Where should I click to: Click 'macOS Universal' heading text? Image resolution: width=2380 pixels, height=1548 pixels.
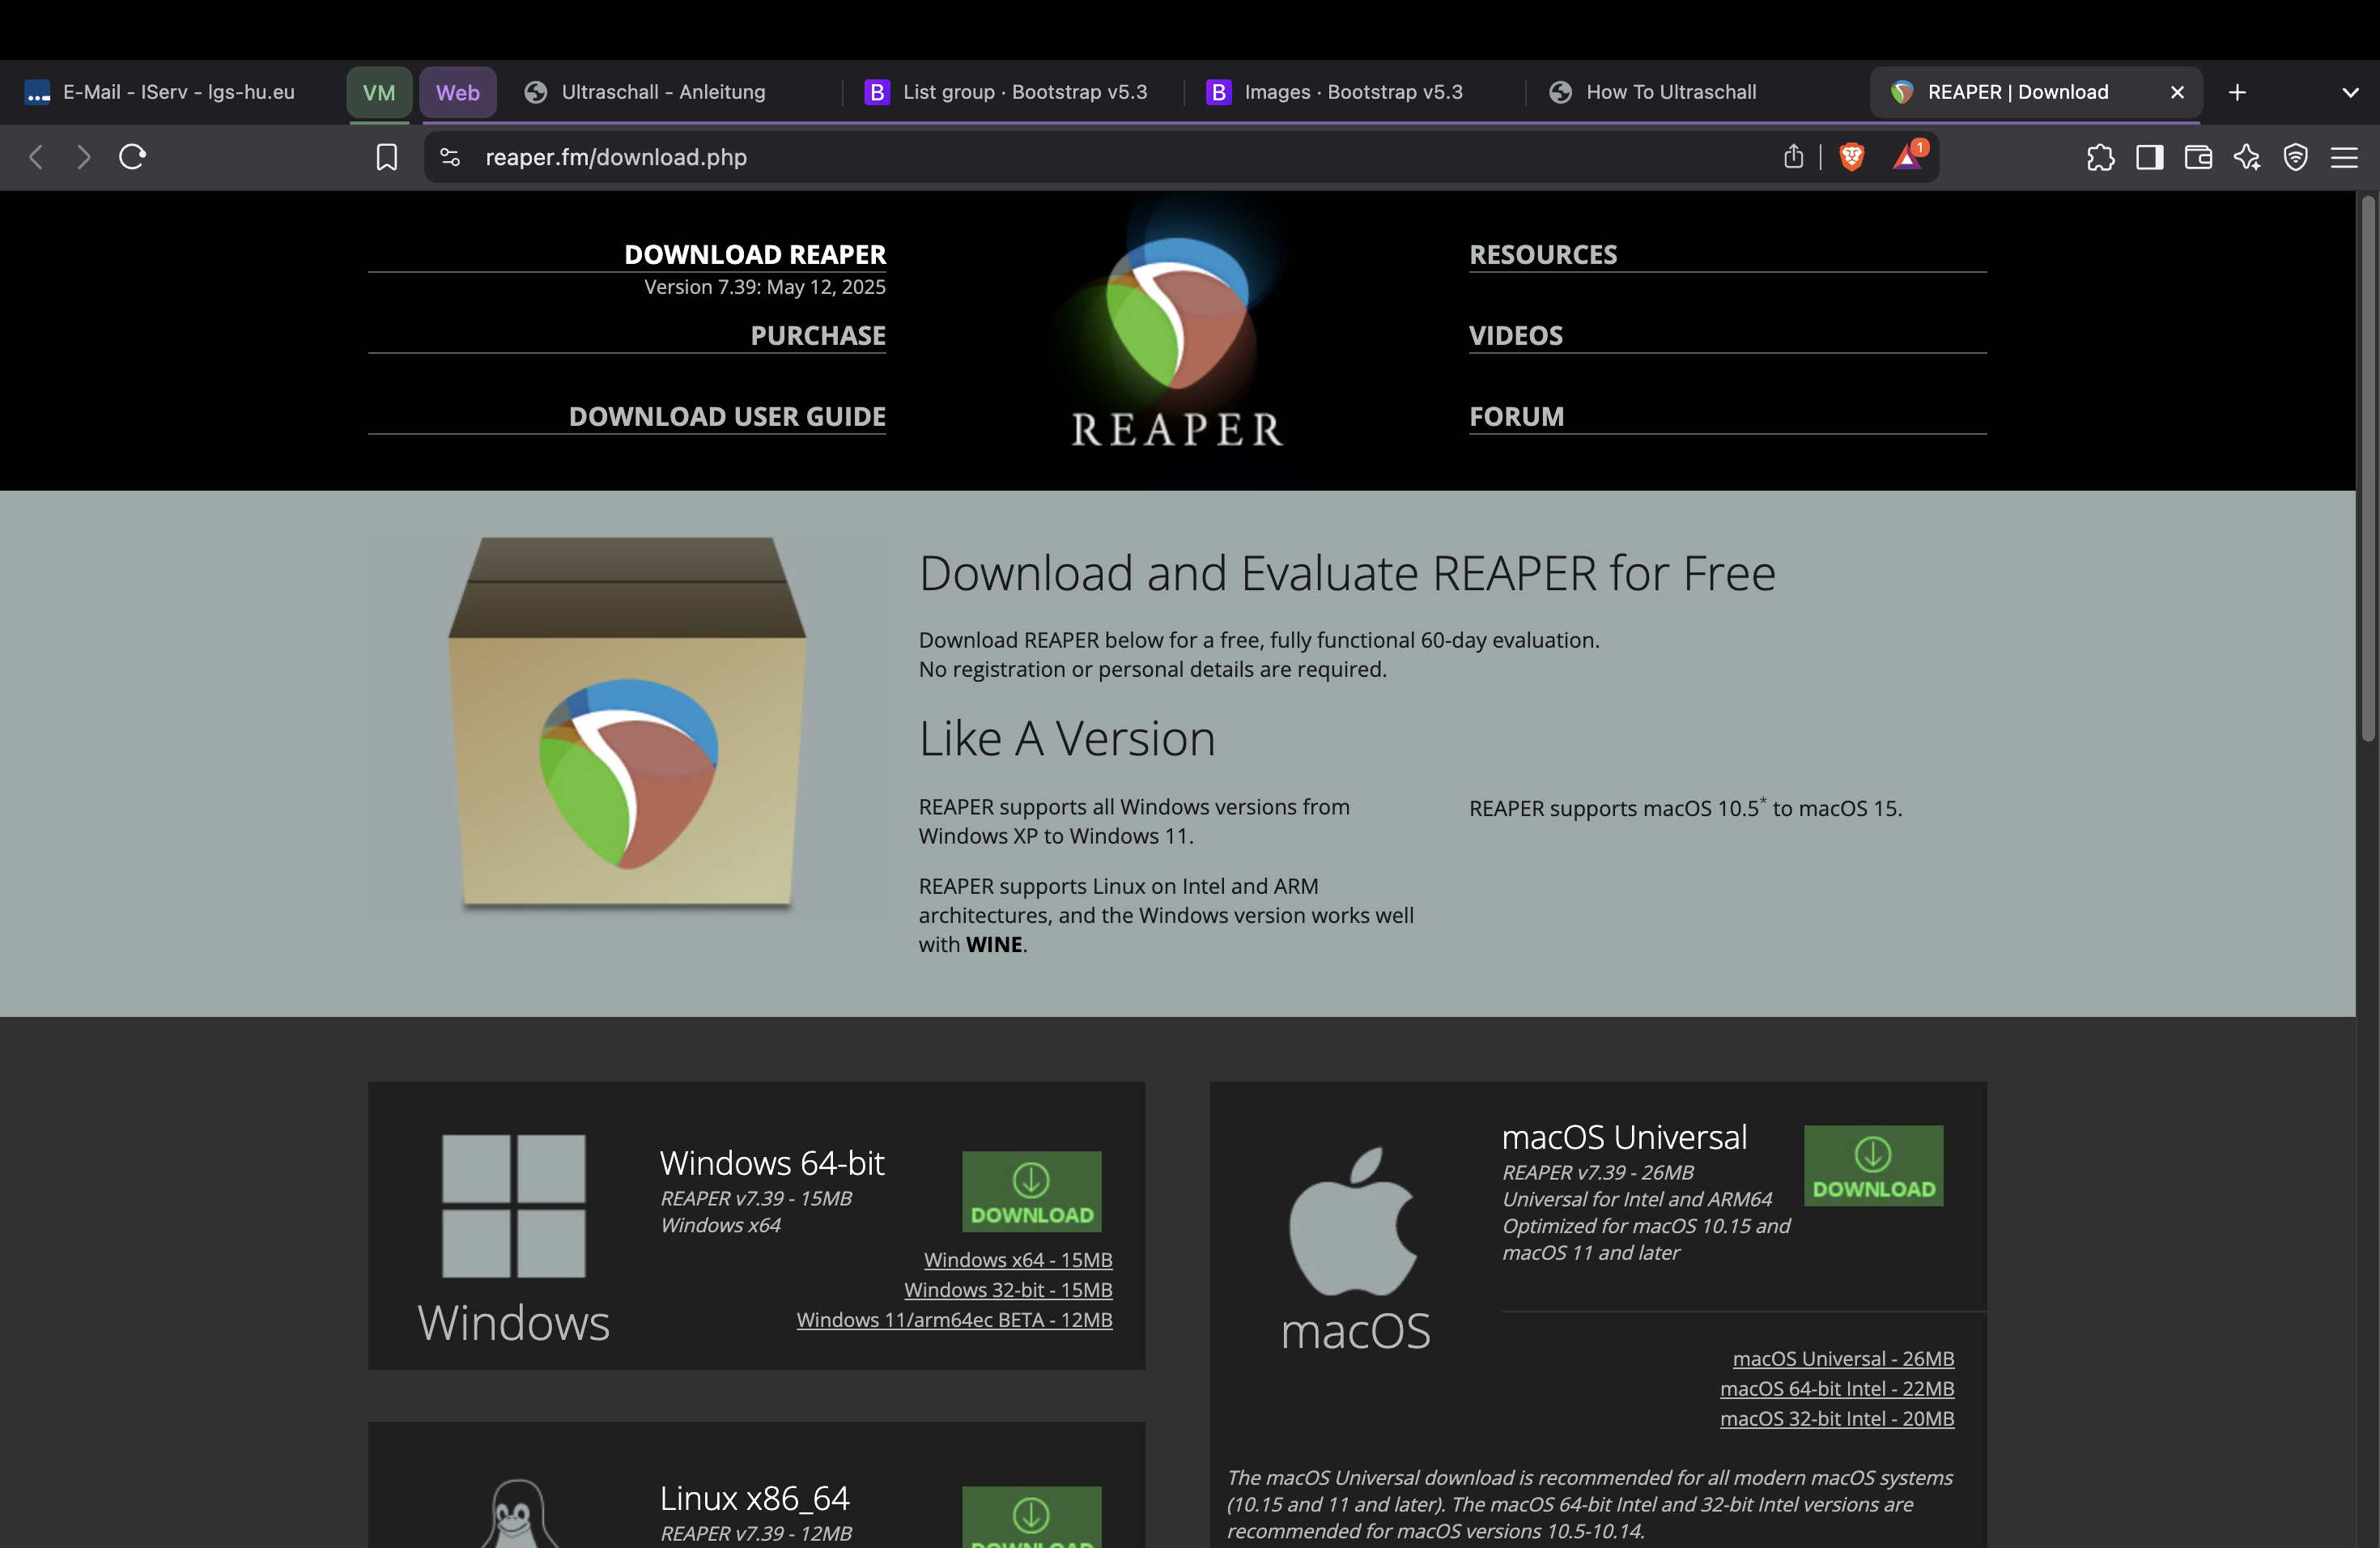coord(1624,1137)
